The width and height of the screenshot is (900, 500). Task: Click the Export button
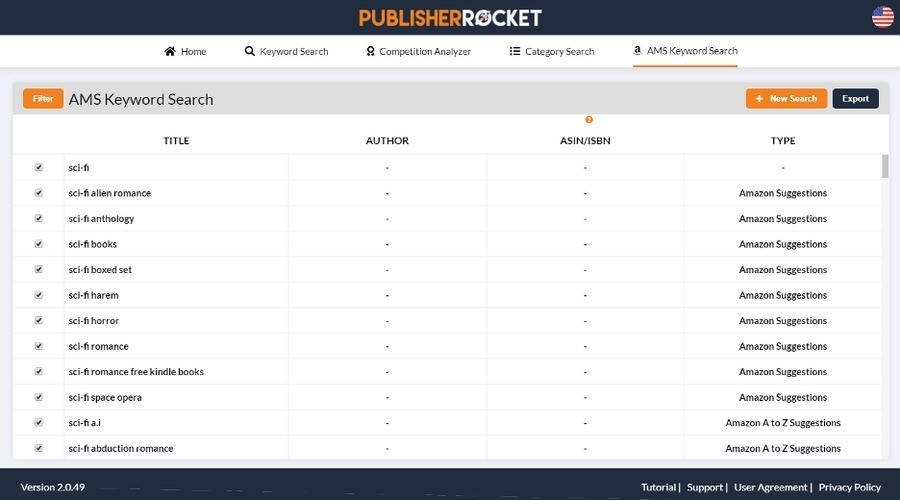pos(855,99)
